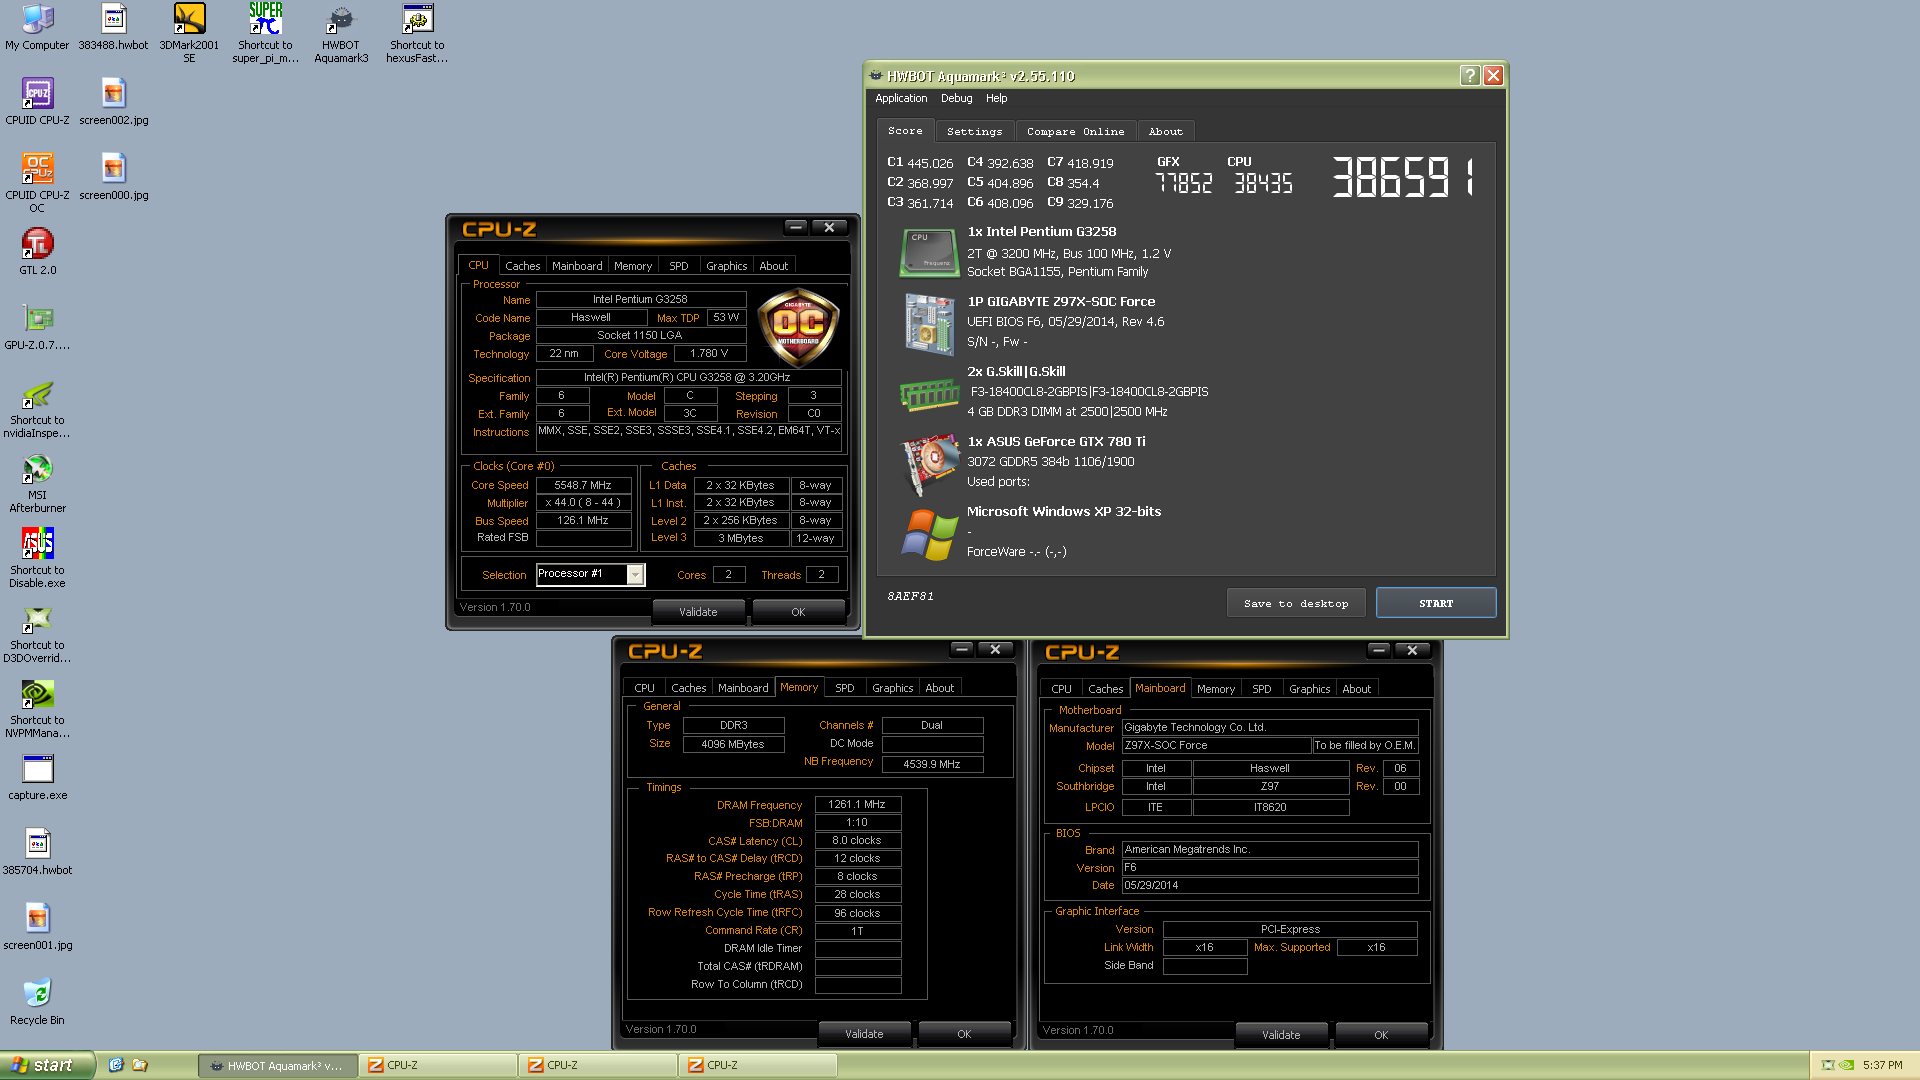Click Save to desktop button

1296,603
